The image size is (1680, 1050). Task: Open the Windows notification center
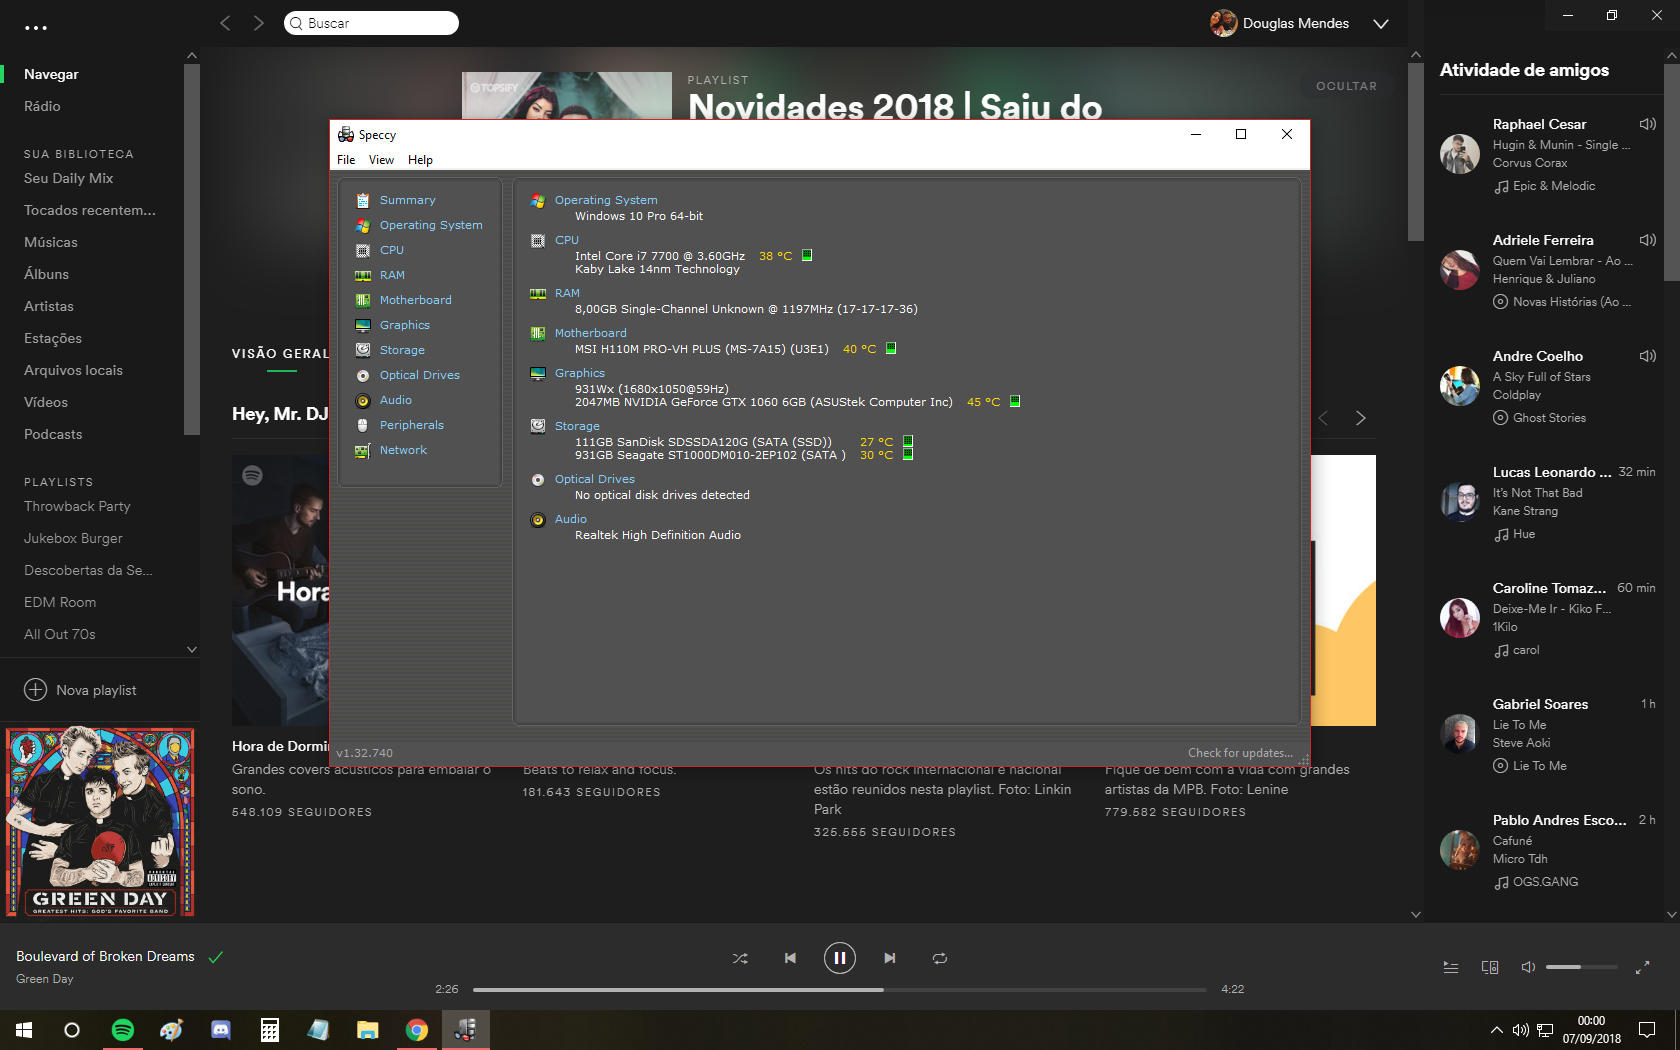click(x=1647, y=1030)
